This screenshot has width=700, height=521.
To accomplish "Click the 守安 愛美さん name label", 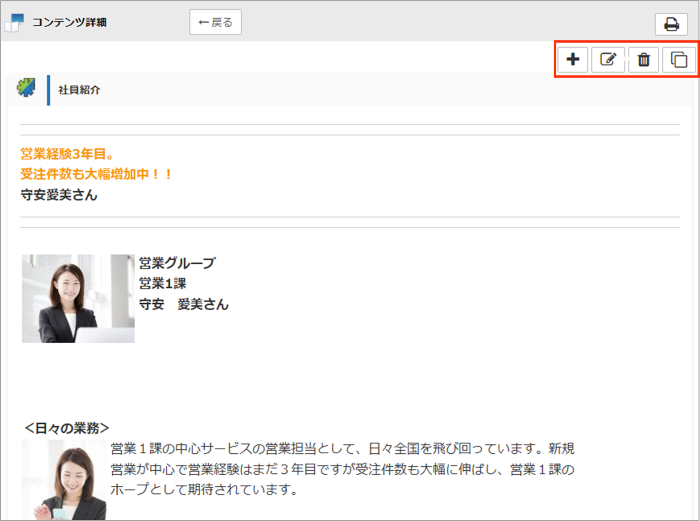I will coord(183,304).
